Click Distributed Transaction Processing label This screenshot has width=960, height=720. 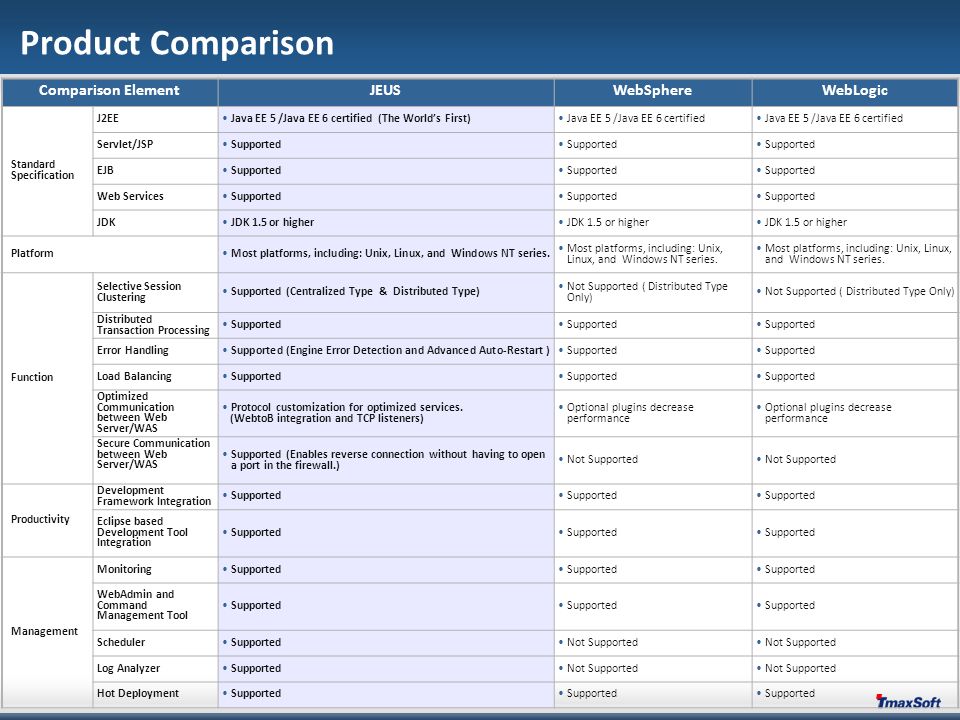pyautogui.click(x=155, y=325)
